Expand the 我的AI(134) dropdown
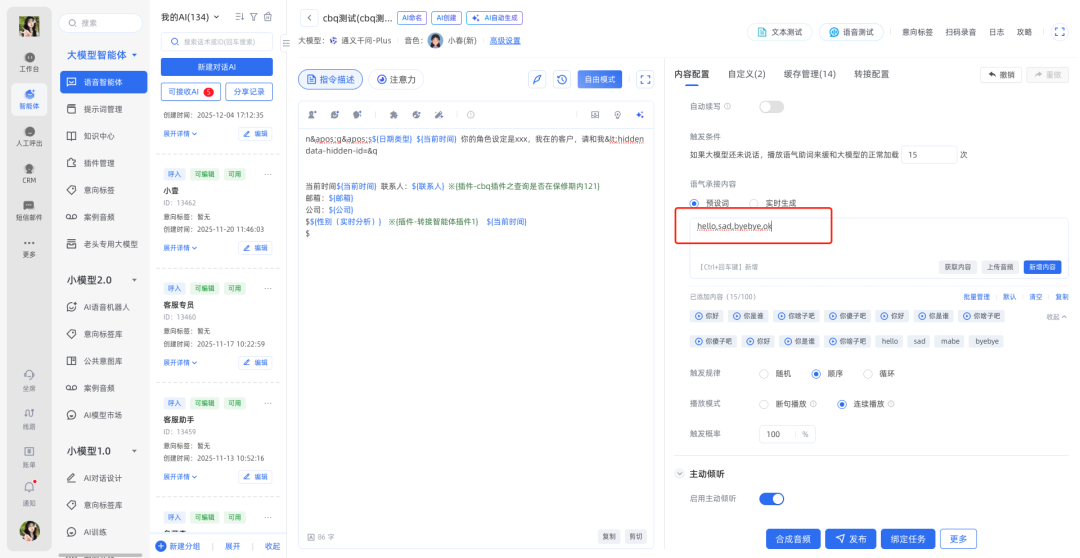 click(x=217, y=17)
